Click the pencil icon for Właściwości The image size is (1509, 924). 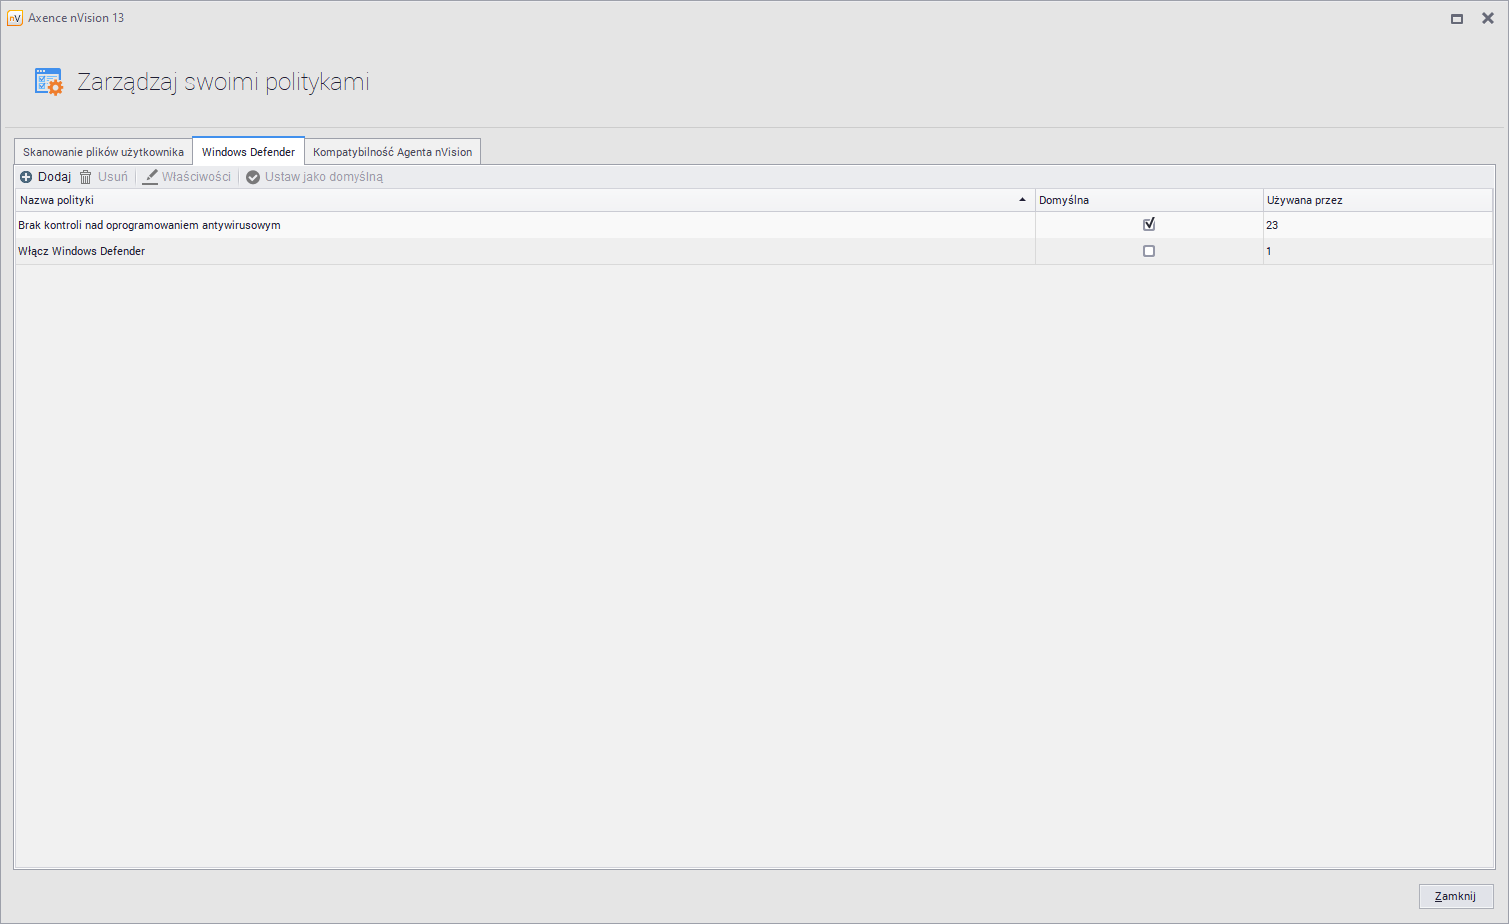150,177
